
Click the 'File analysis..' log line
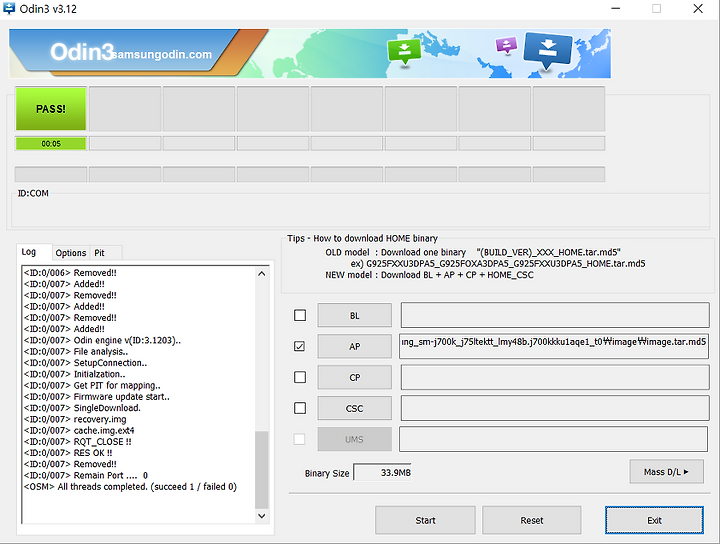(x=76, y=352)
